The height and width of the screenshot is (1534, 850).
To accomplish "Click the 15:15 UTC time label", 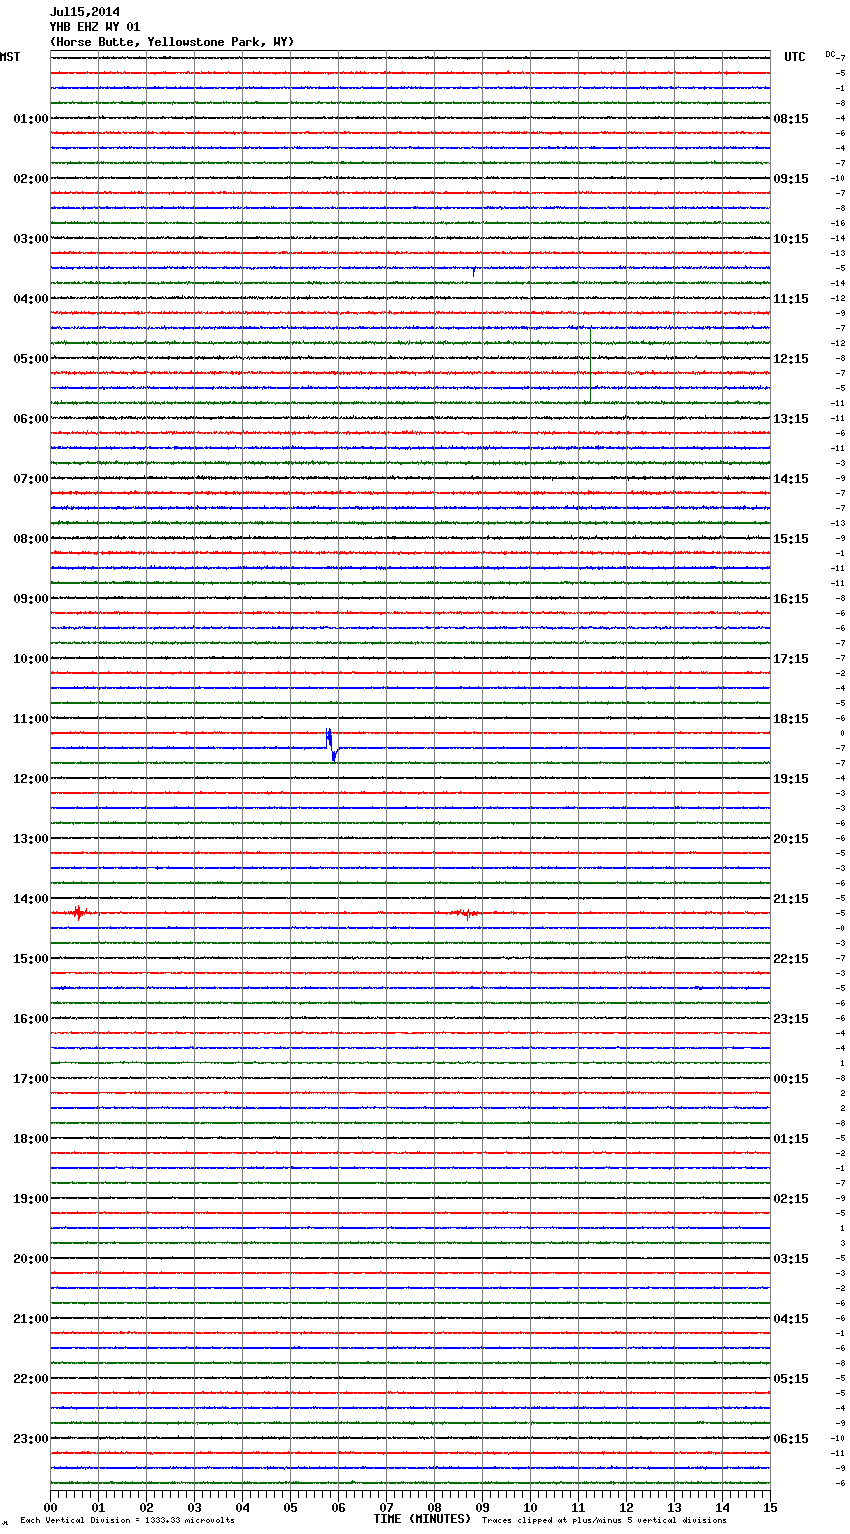I will pos(791,539).
